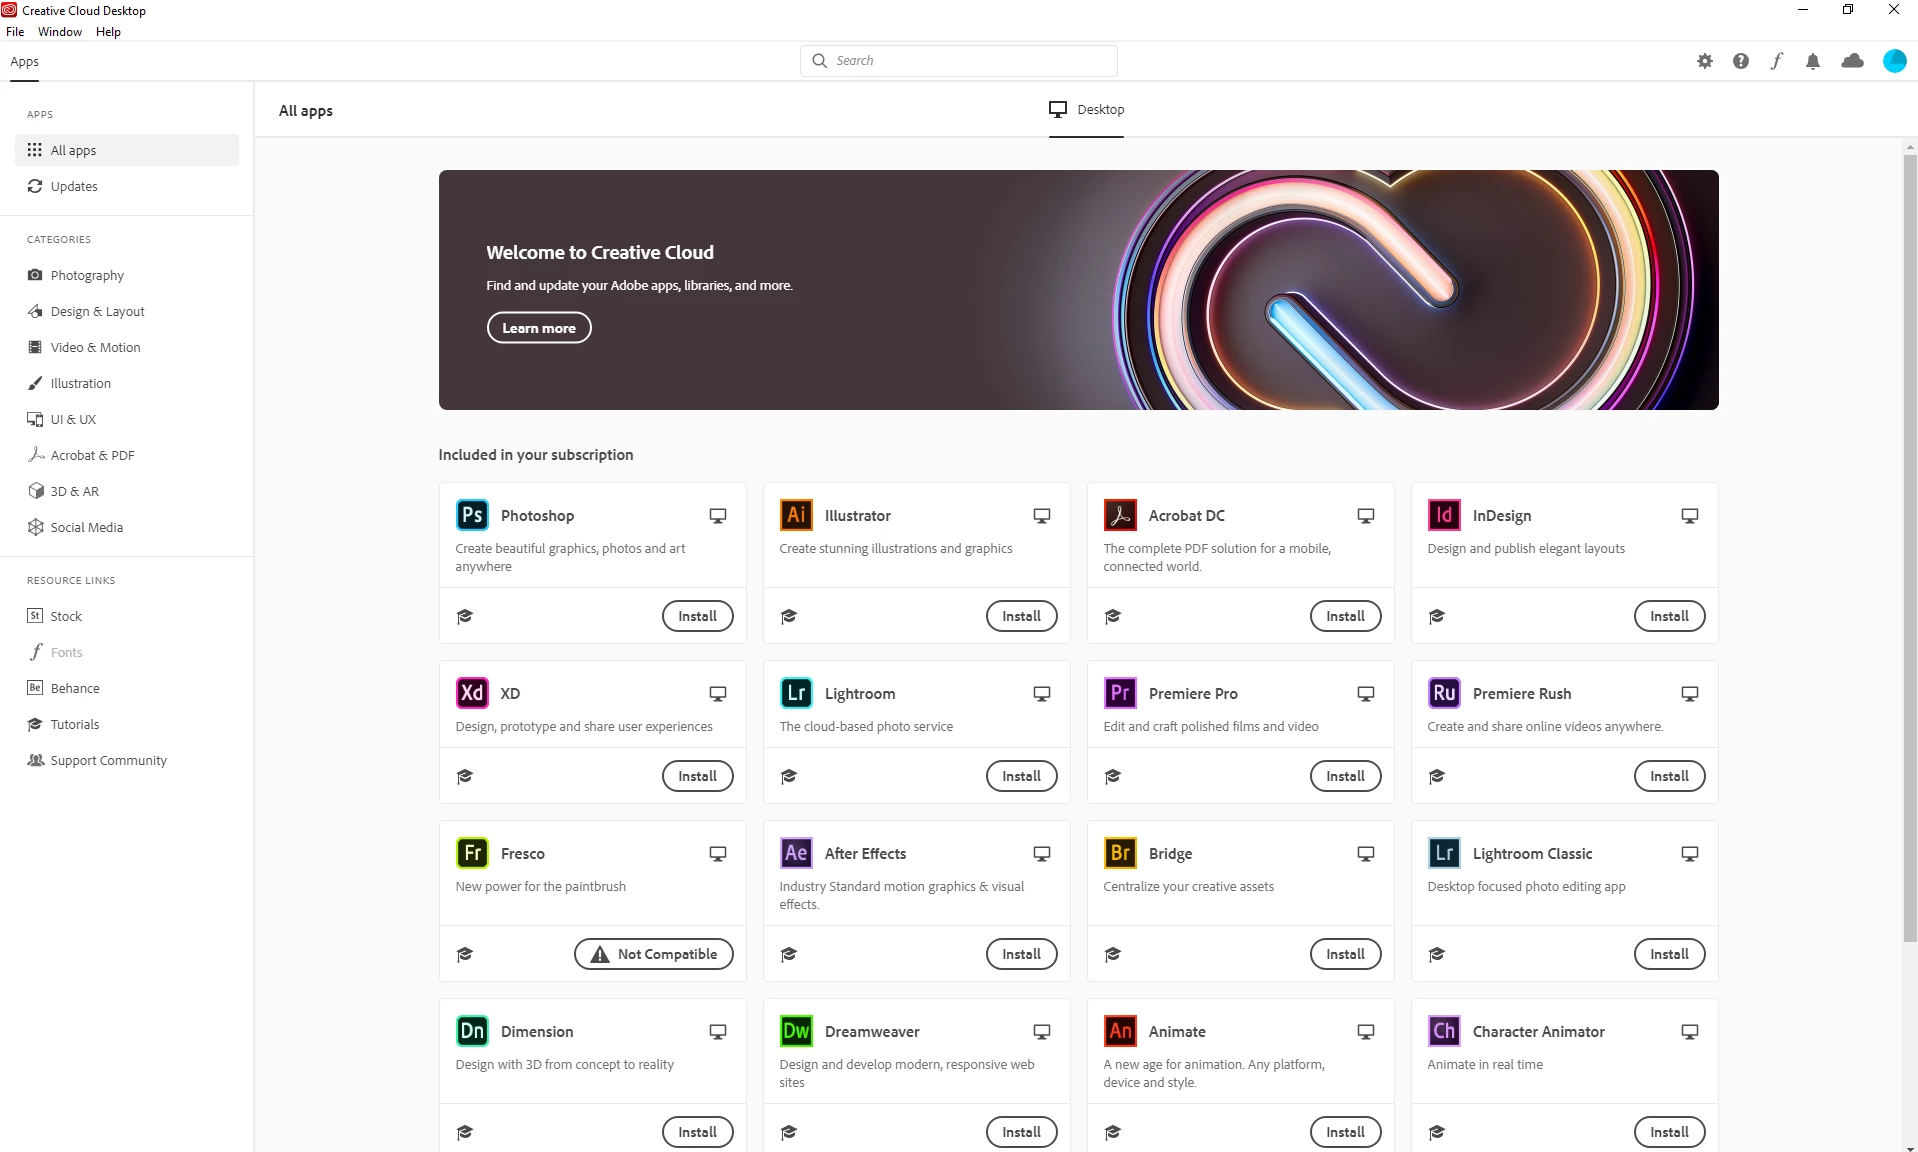Click the Dimension app icon
This screenshot has width=1918, height=1152.
tap(472, 1031)
